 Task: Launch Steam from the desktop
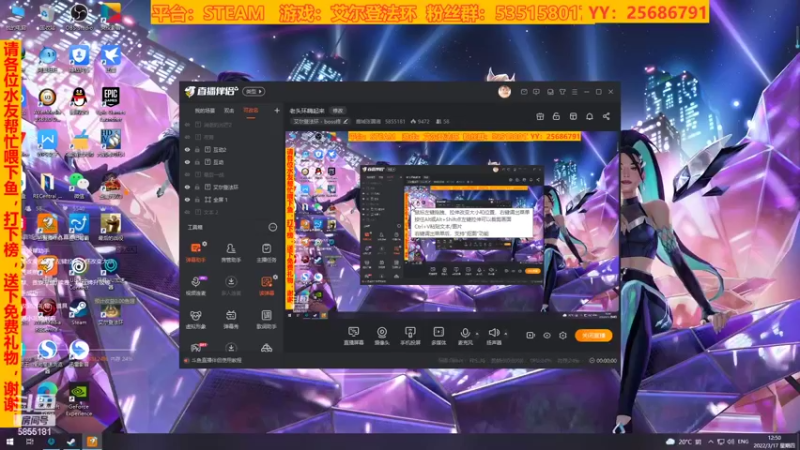click(x=78, y=311)
